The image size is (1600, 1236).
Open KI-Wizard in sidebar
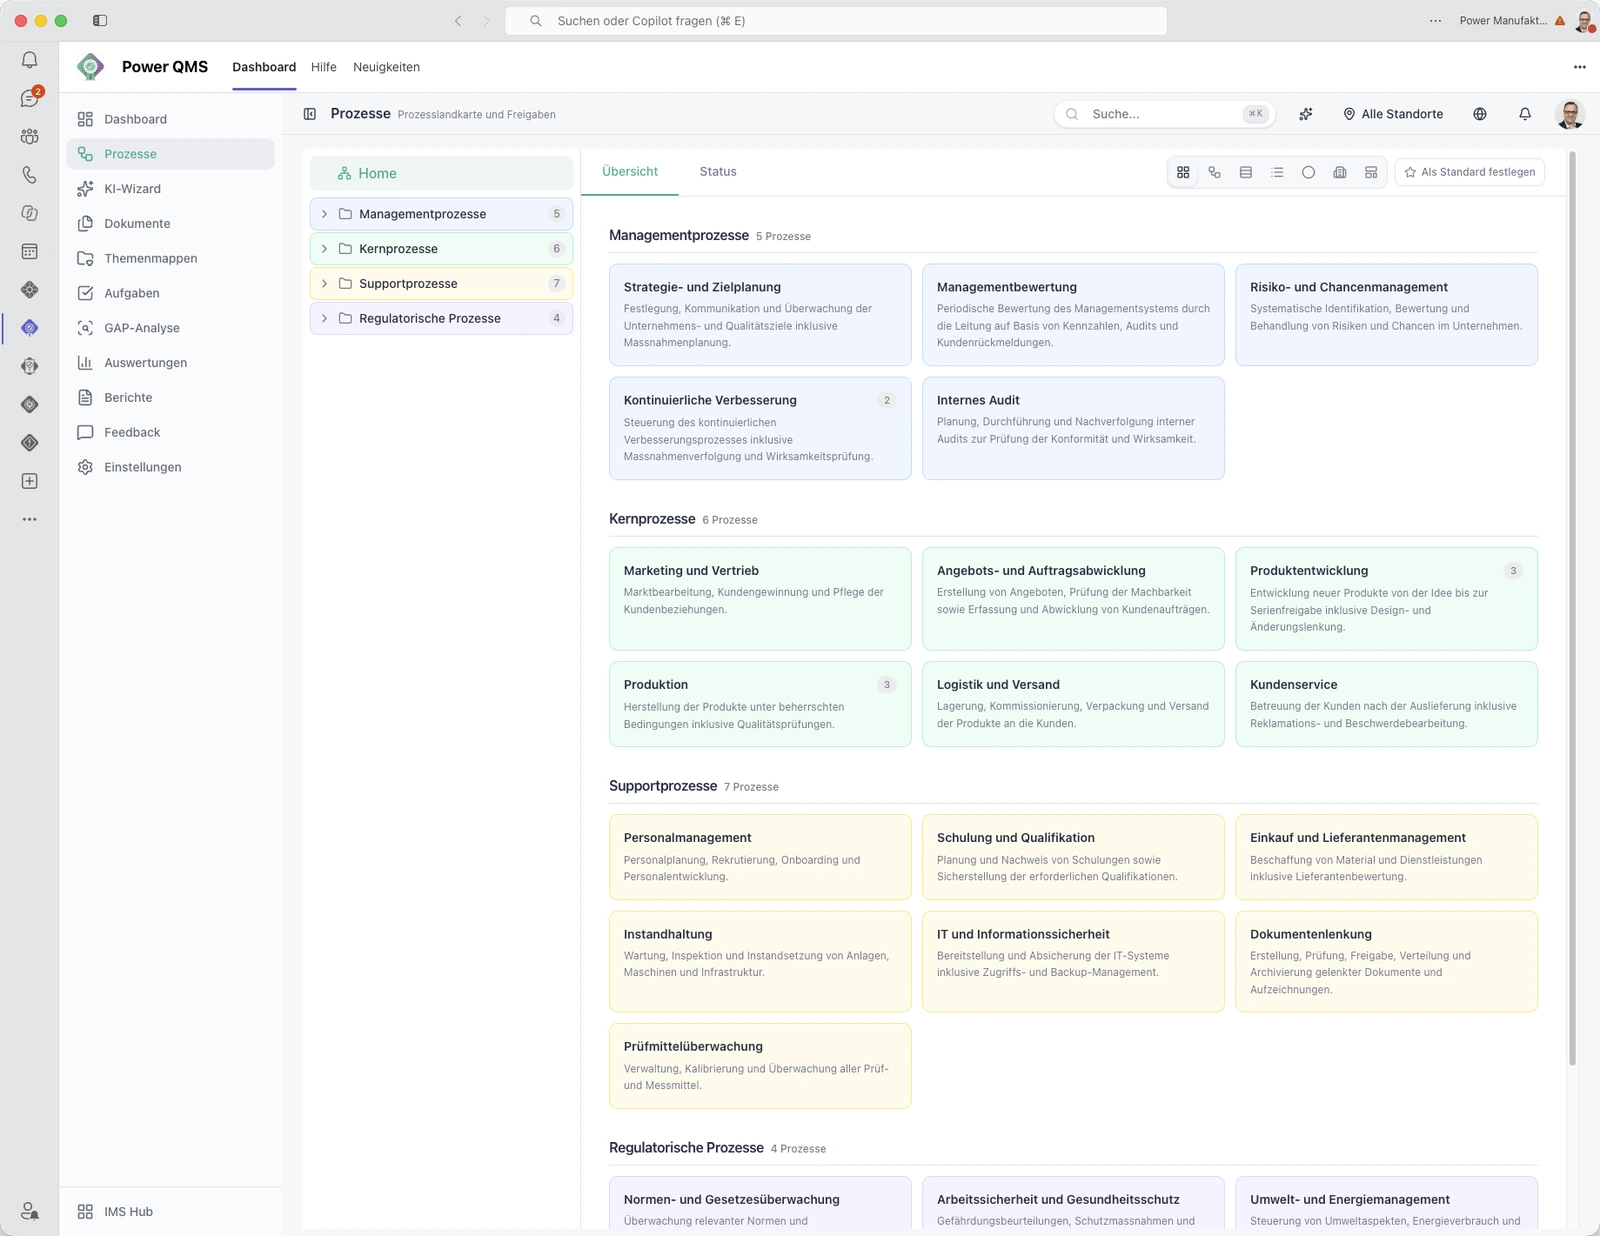pyautogui.click(x=170, y=189)
